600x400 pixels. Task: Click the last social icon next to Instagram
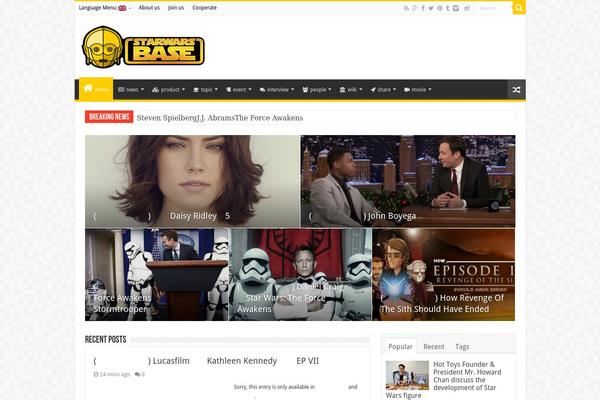tap(467, 8)
